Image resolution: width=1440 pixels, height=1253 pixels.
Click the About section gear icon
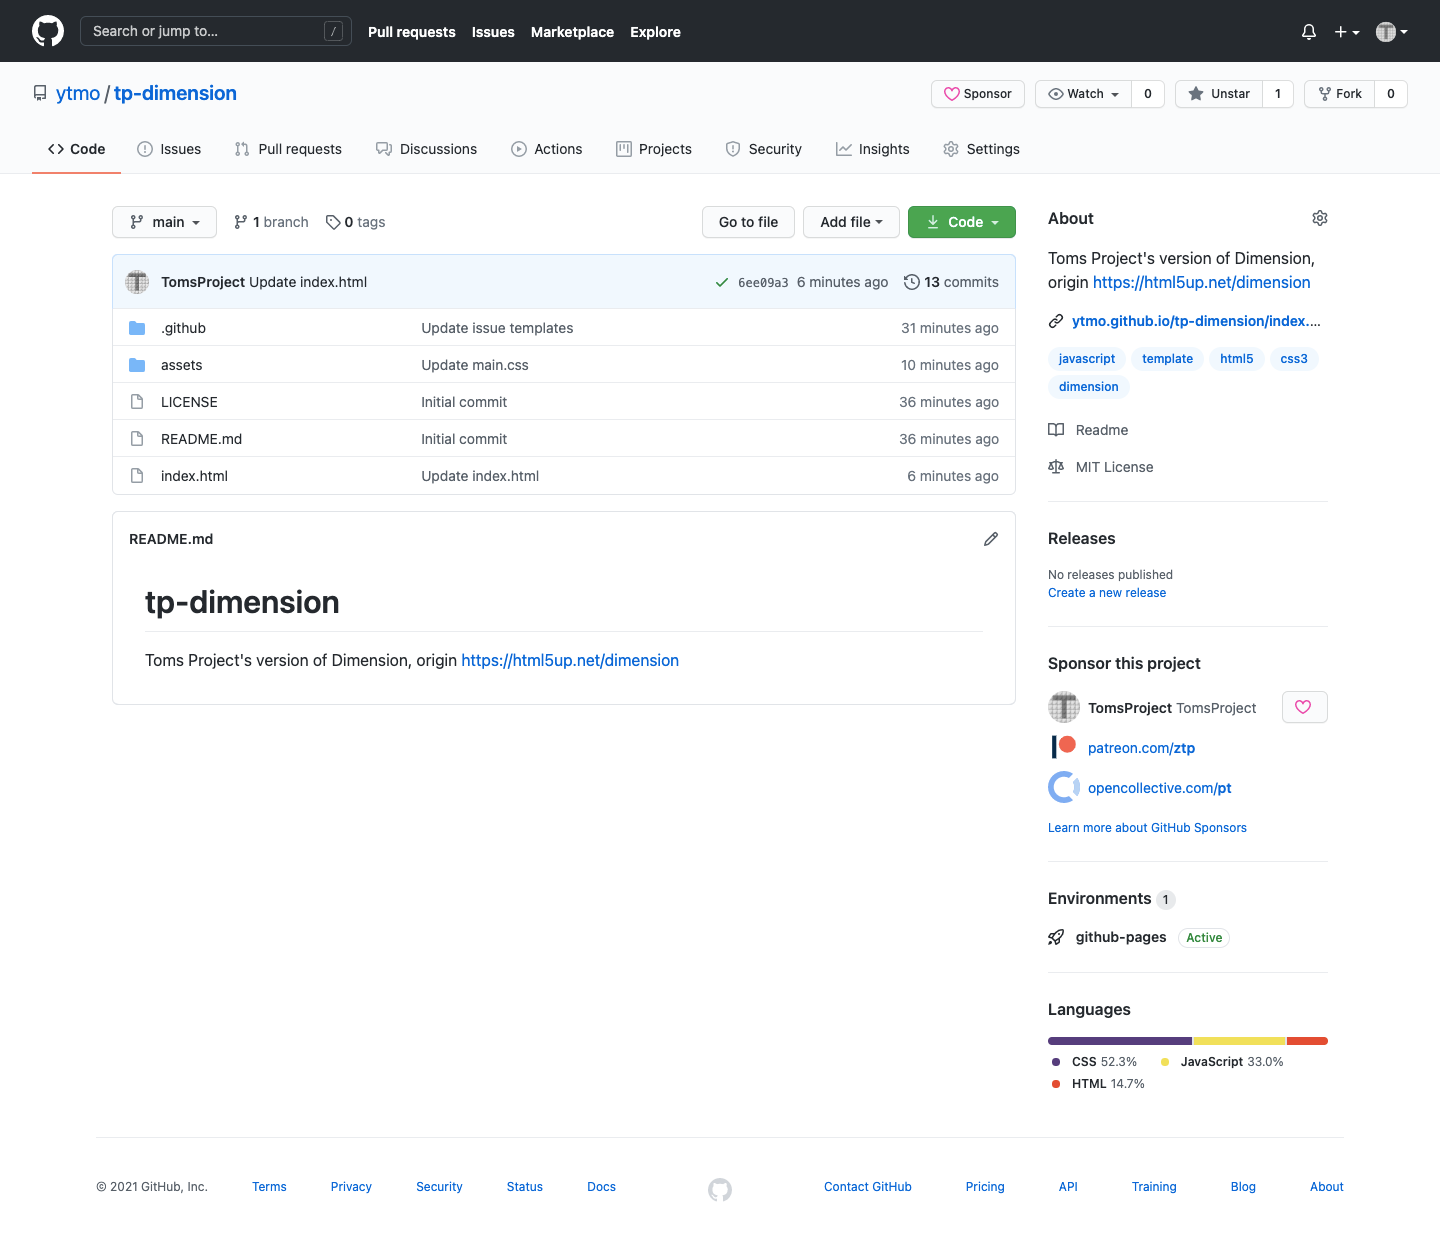[x=1319, y=218]
